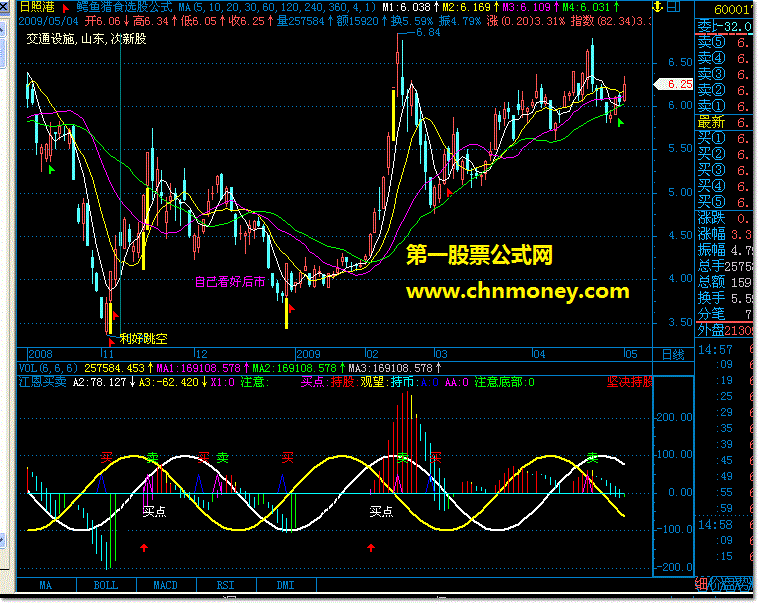This screenshot has height=604, width=760.
Task: Click the 2009 date on the time axis
Action: point(308,354)
